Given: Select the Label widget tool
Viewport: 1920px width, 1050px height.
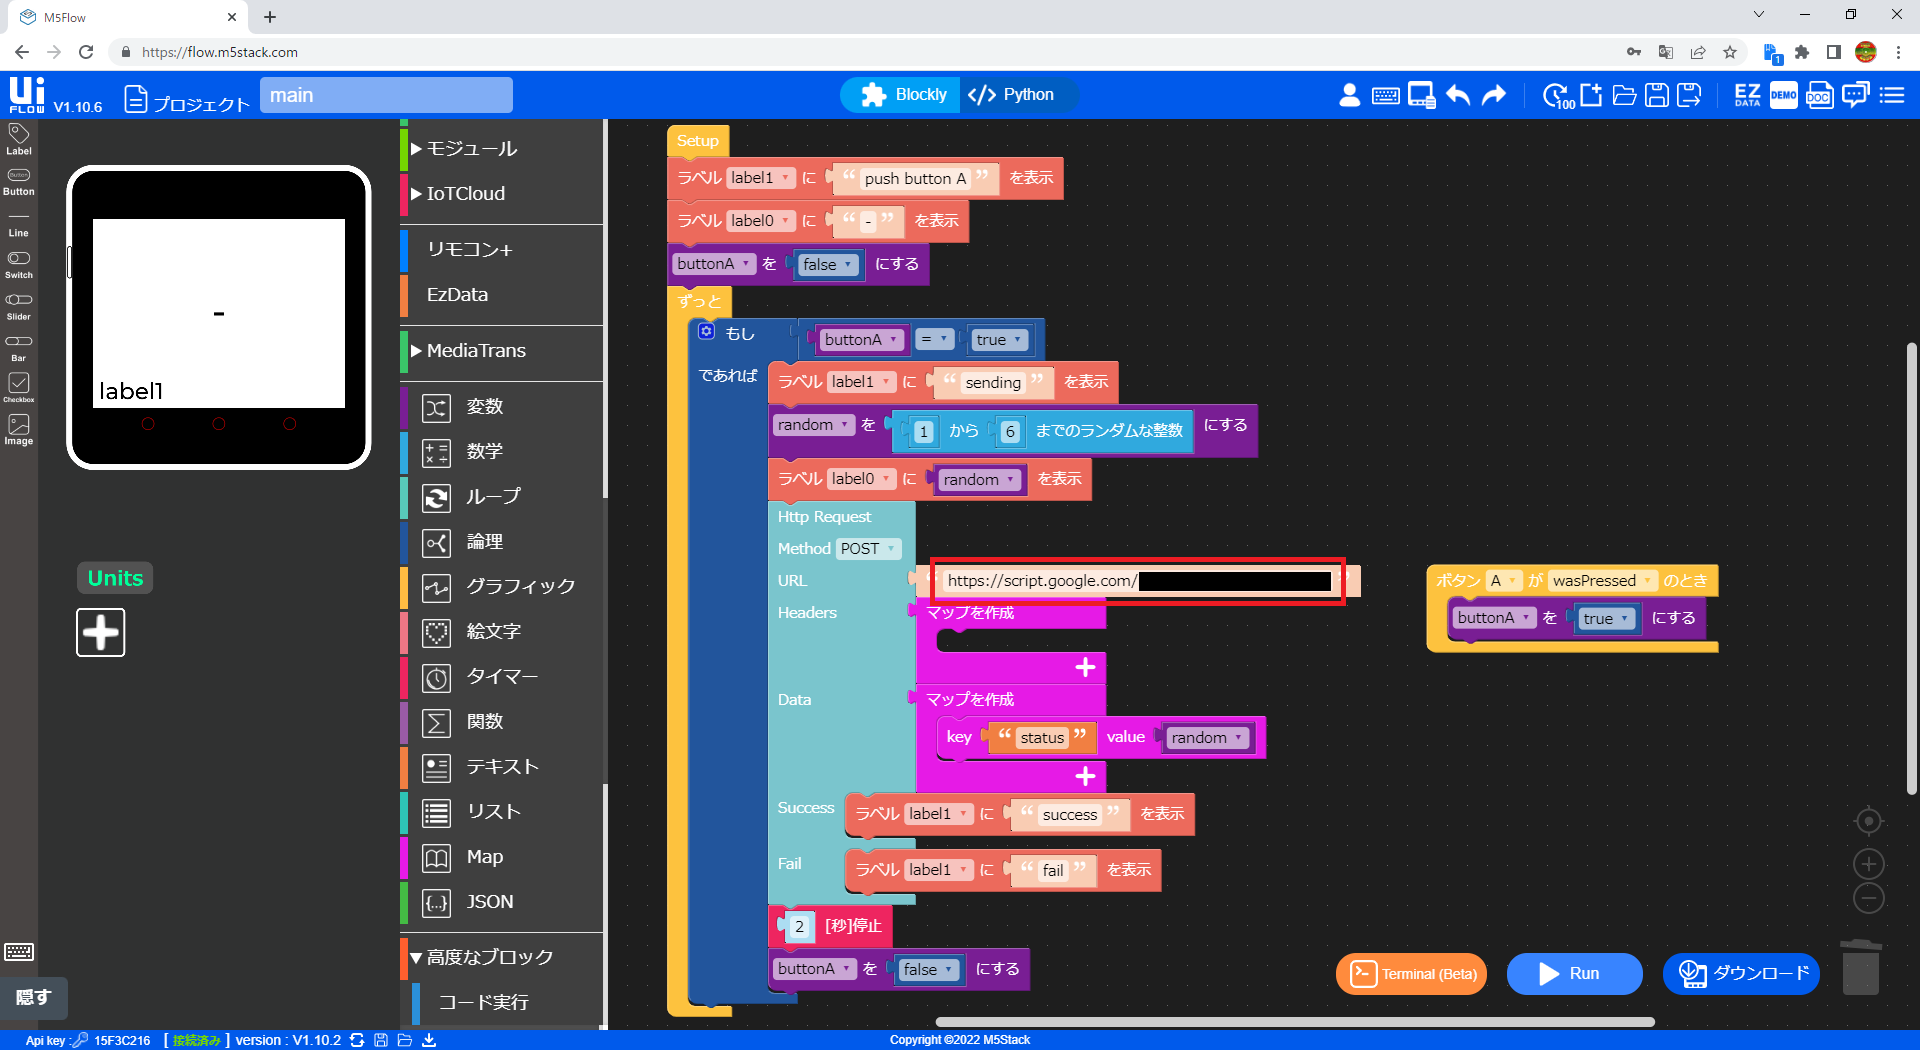Looking at the screenshot, I should pyautogui.click(x=19, y=139).
